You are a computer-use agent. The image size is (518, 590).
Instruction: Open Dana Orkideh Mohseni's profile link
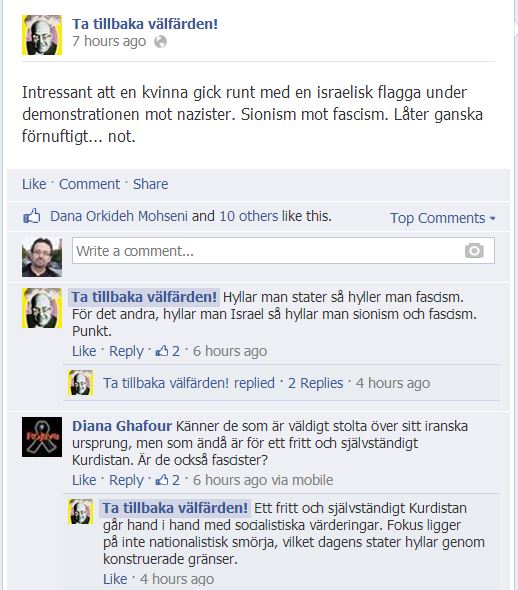(x=119, y=216)
